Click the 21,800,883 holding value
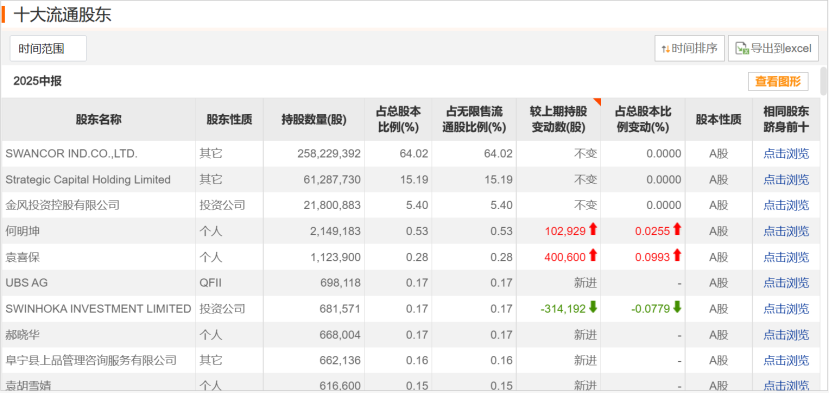The image size is (830, 394). click(332, 205)
